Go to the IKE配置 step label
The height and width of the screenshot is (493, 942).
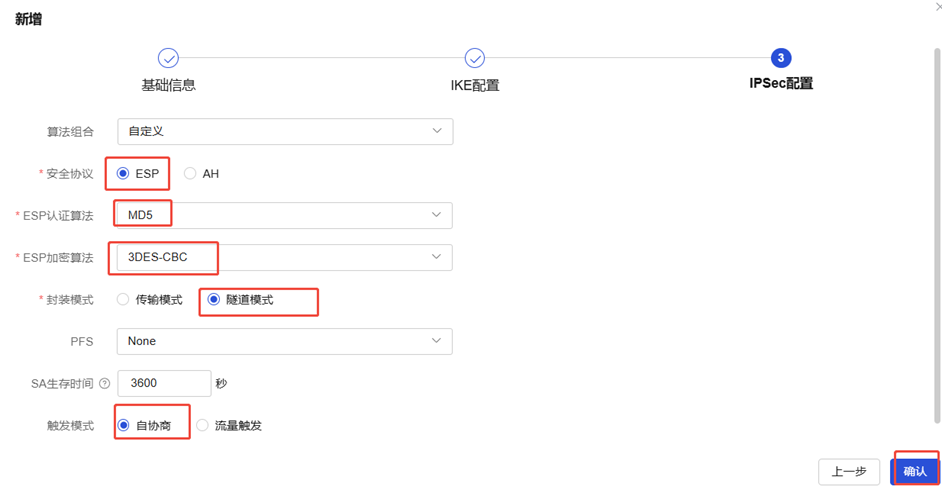[x=475, y=85]
